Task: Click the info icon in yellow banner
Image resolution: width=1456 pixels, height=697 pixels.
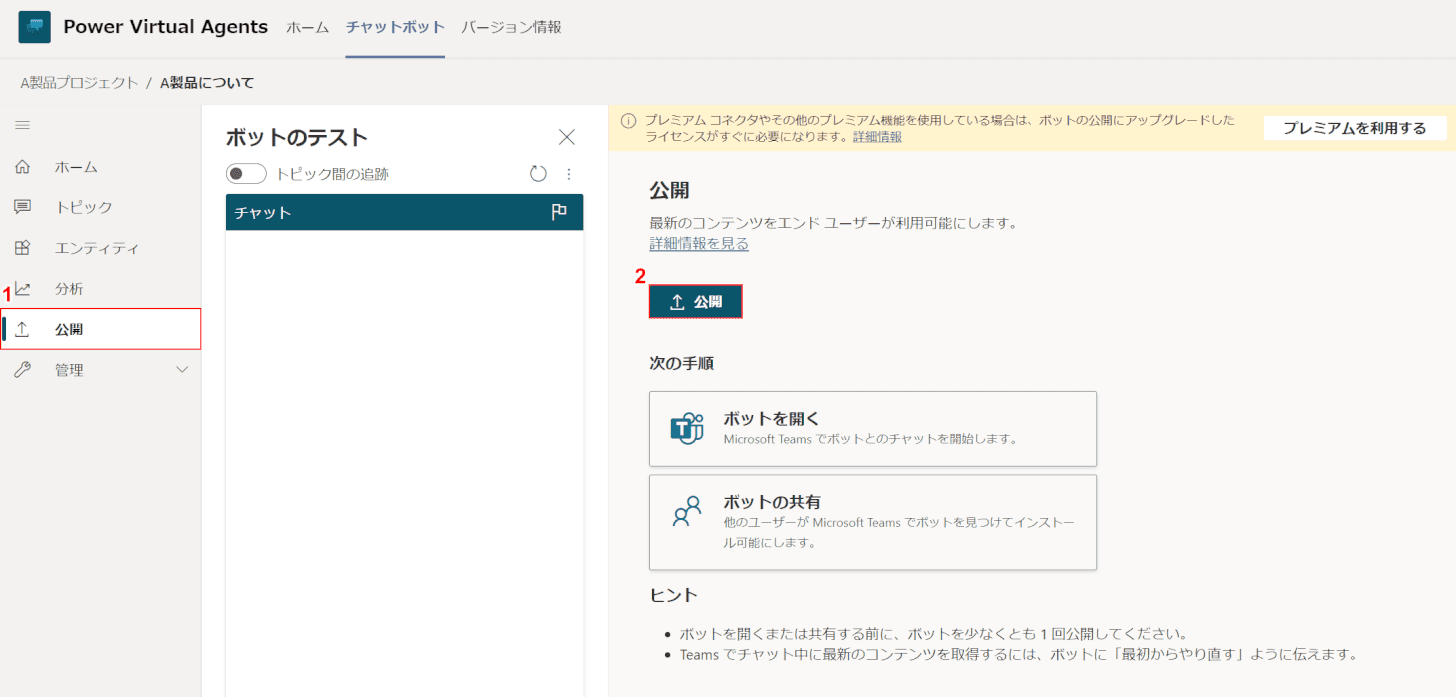Action: point(628,120)
